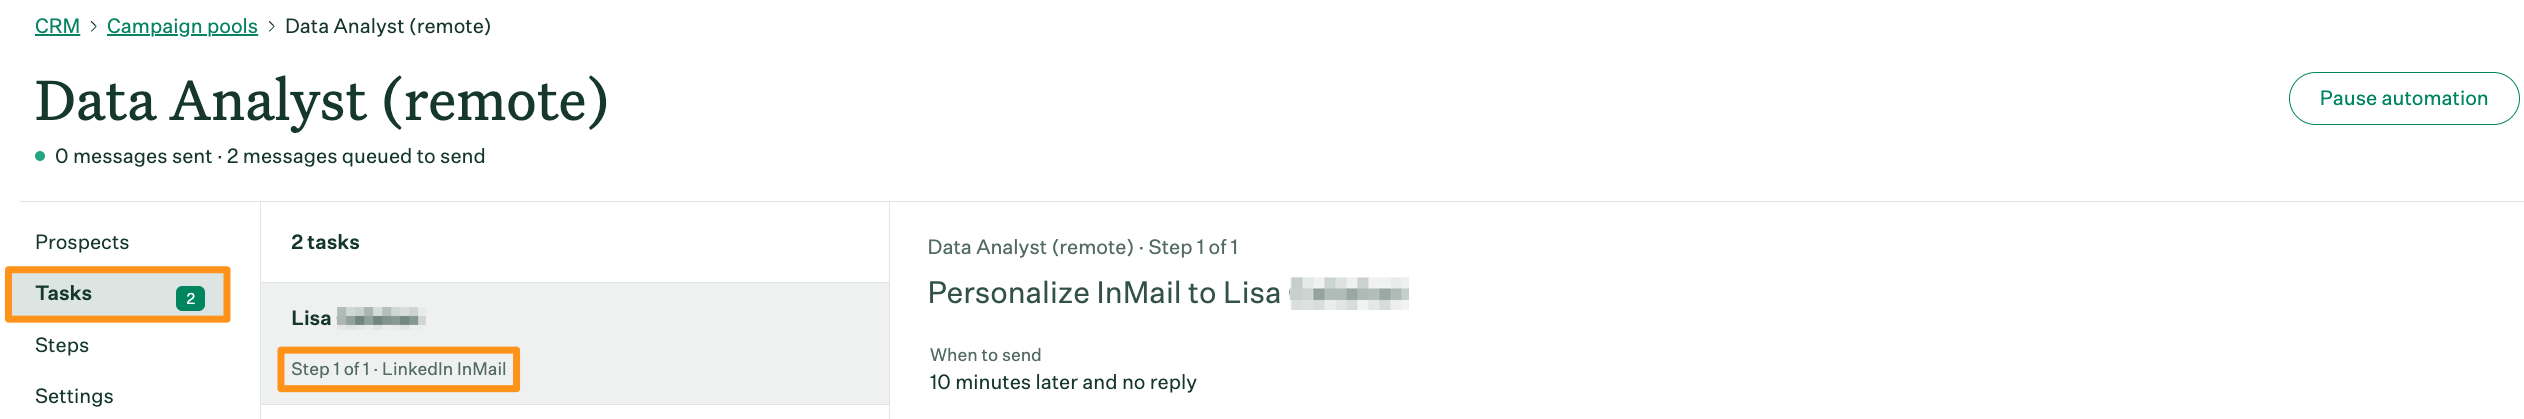Click the 10 minutes later and no reply text
2524x419 pixels.
point(1063,382)
